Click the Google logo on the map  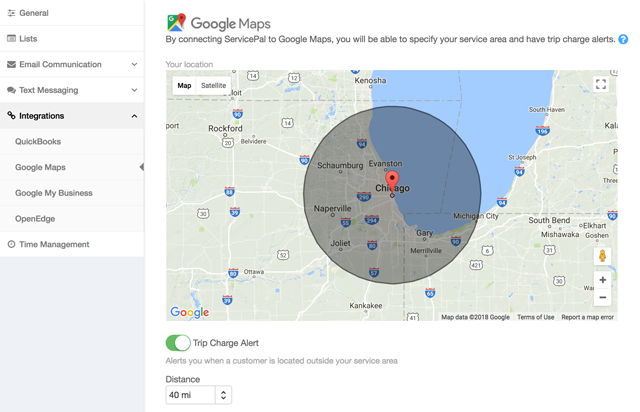pos(189,312)
